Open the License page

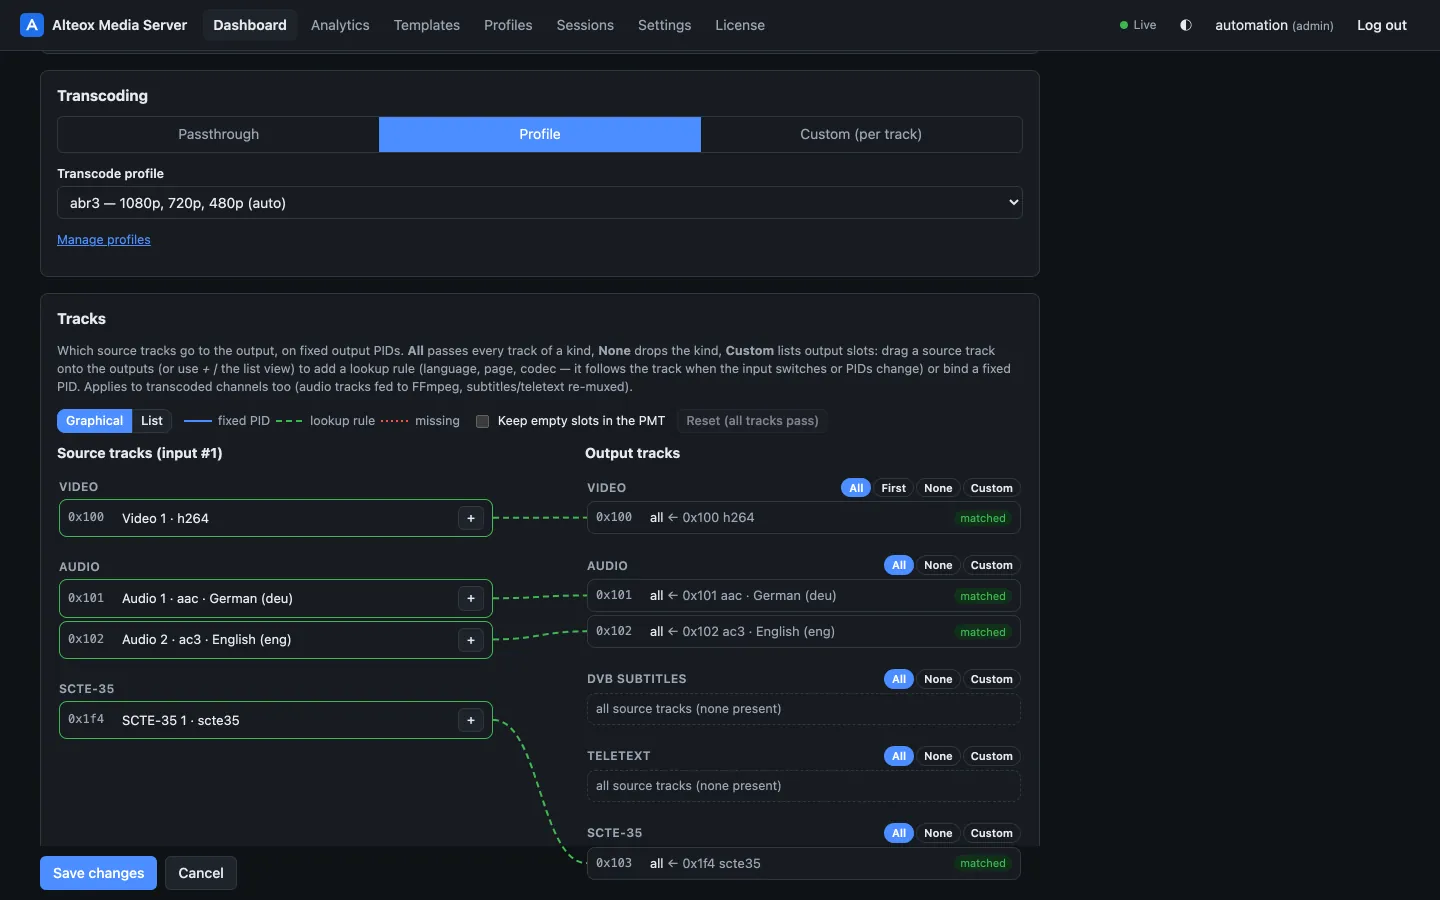[x=740, y=25]
